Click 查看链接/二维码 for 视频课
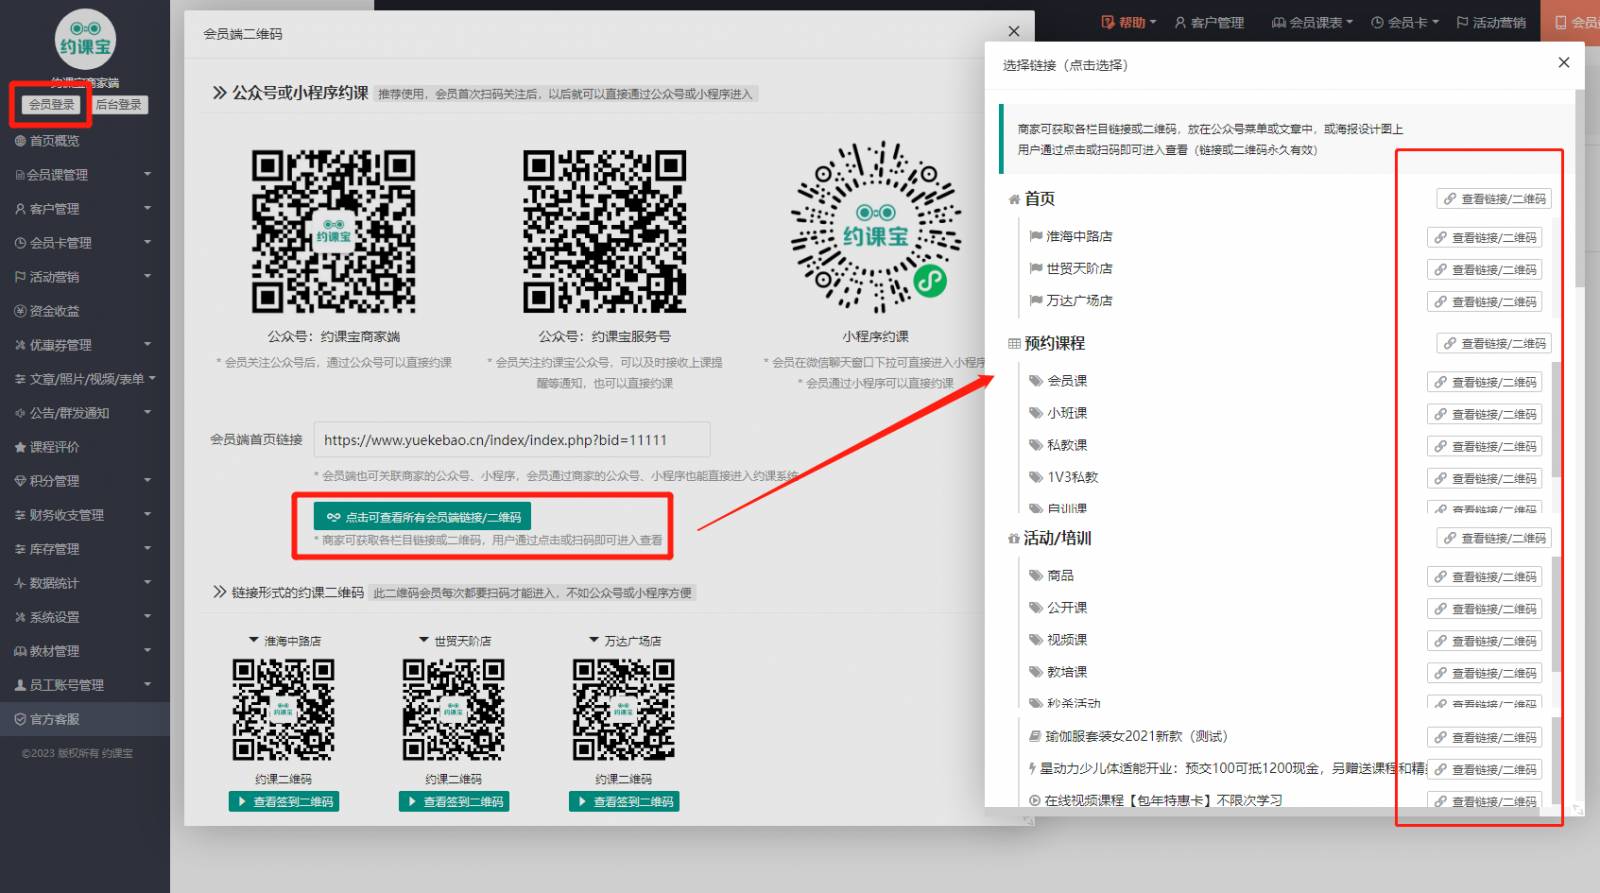 click(x=1484, y=641)
